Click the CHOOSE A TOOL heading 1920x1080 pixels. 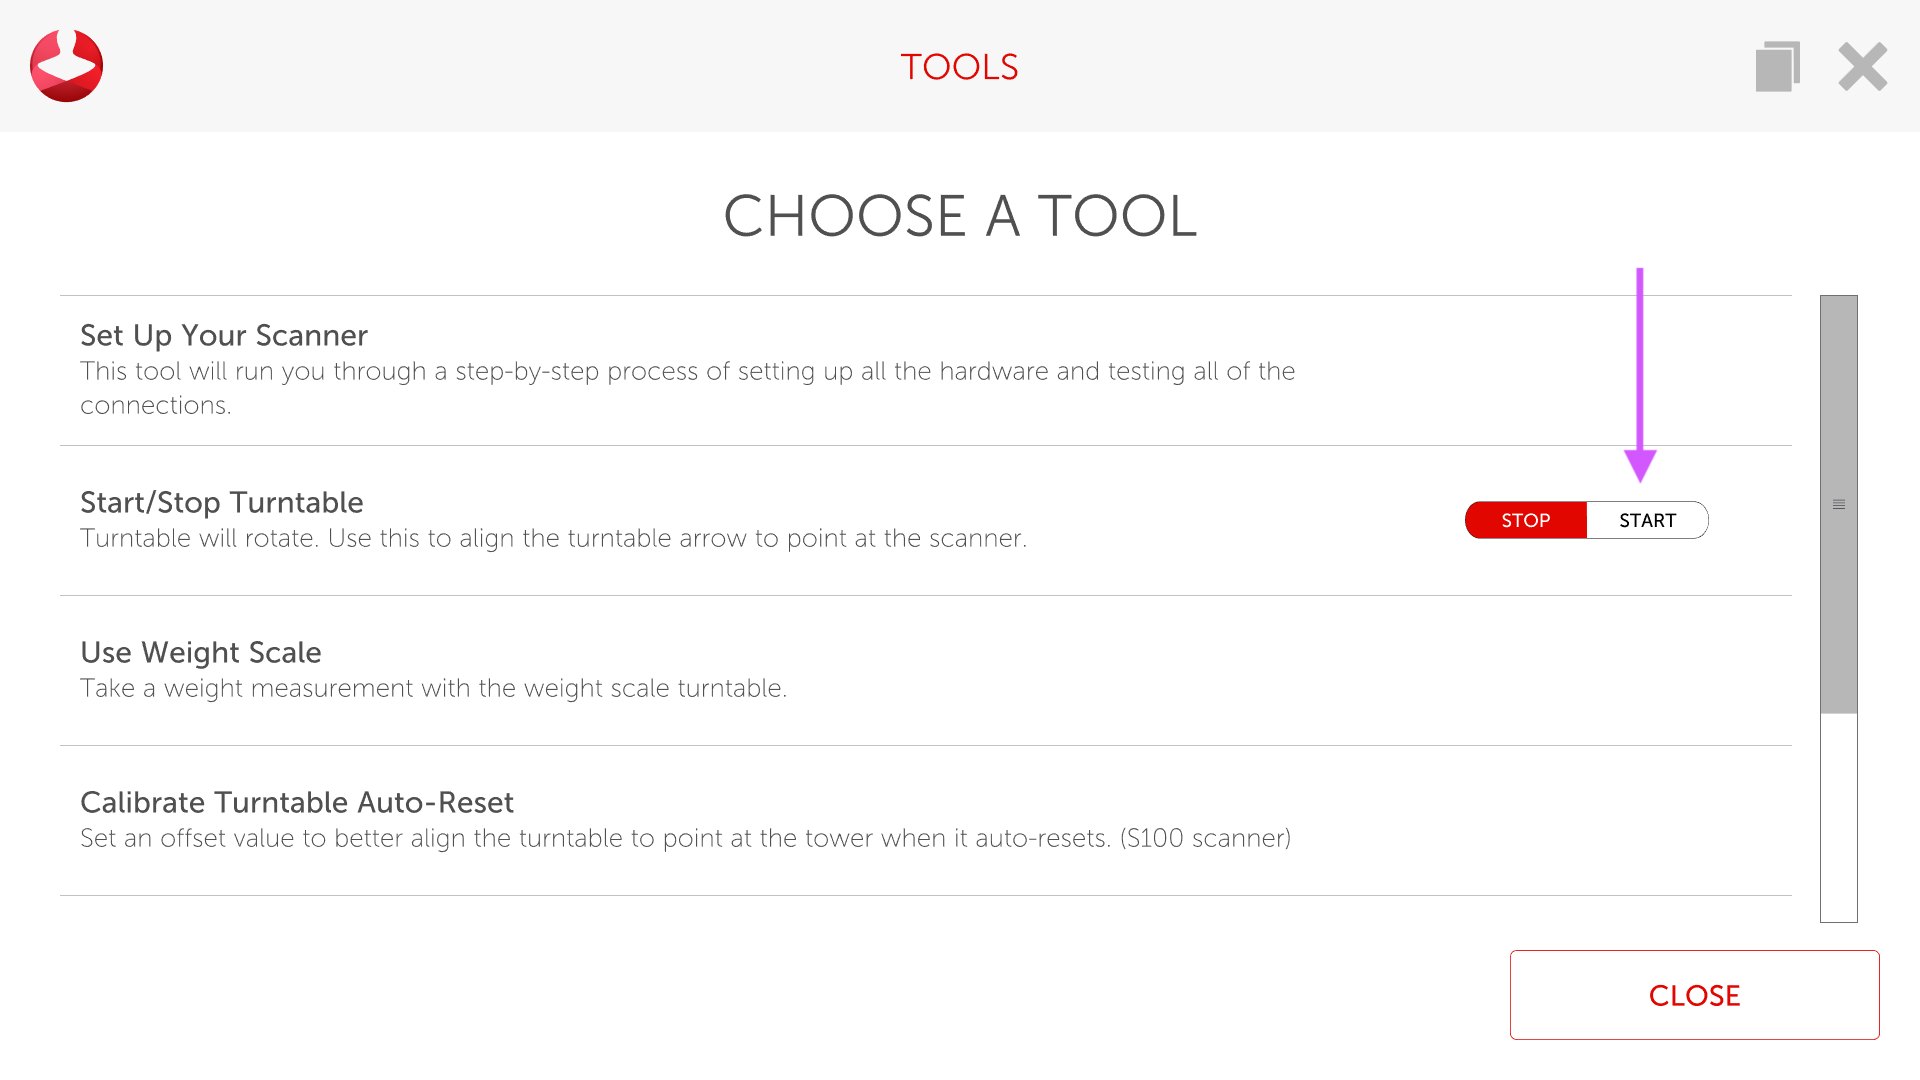pyautogui.click(x=960, y=216)
